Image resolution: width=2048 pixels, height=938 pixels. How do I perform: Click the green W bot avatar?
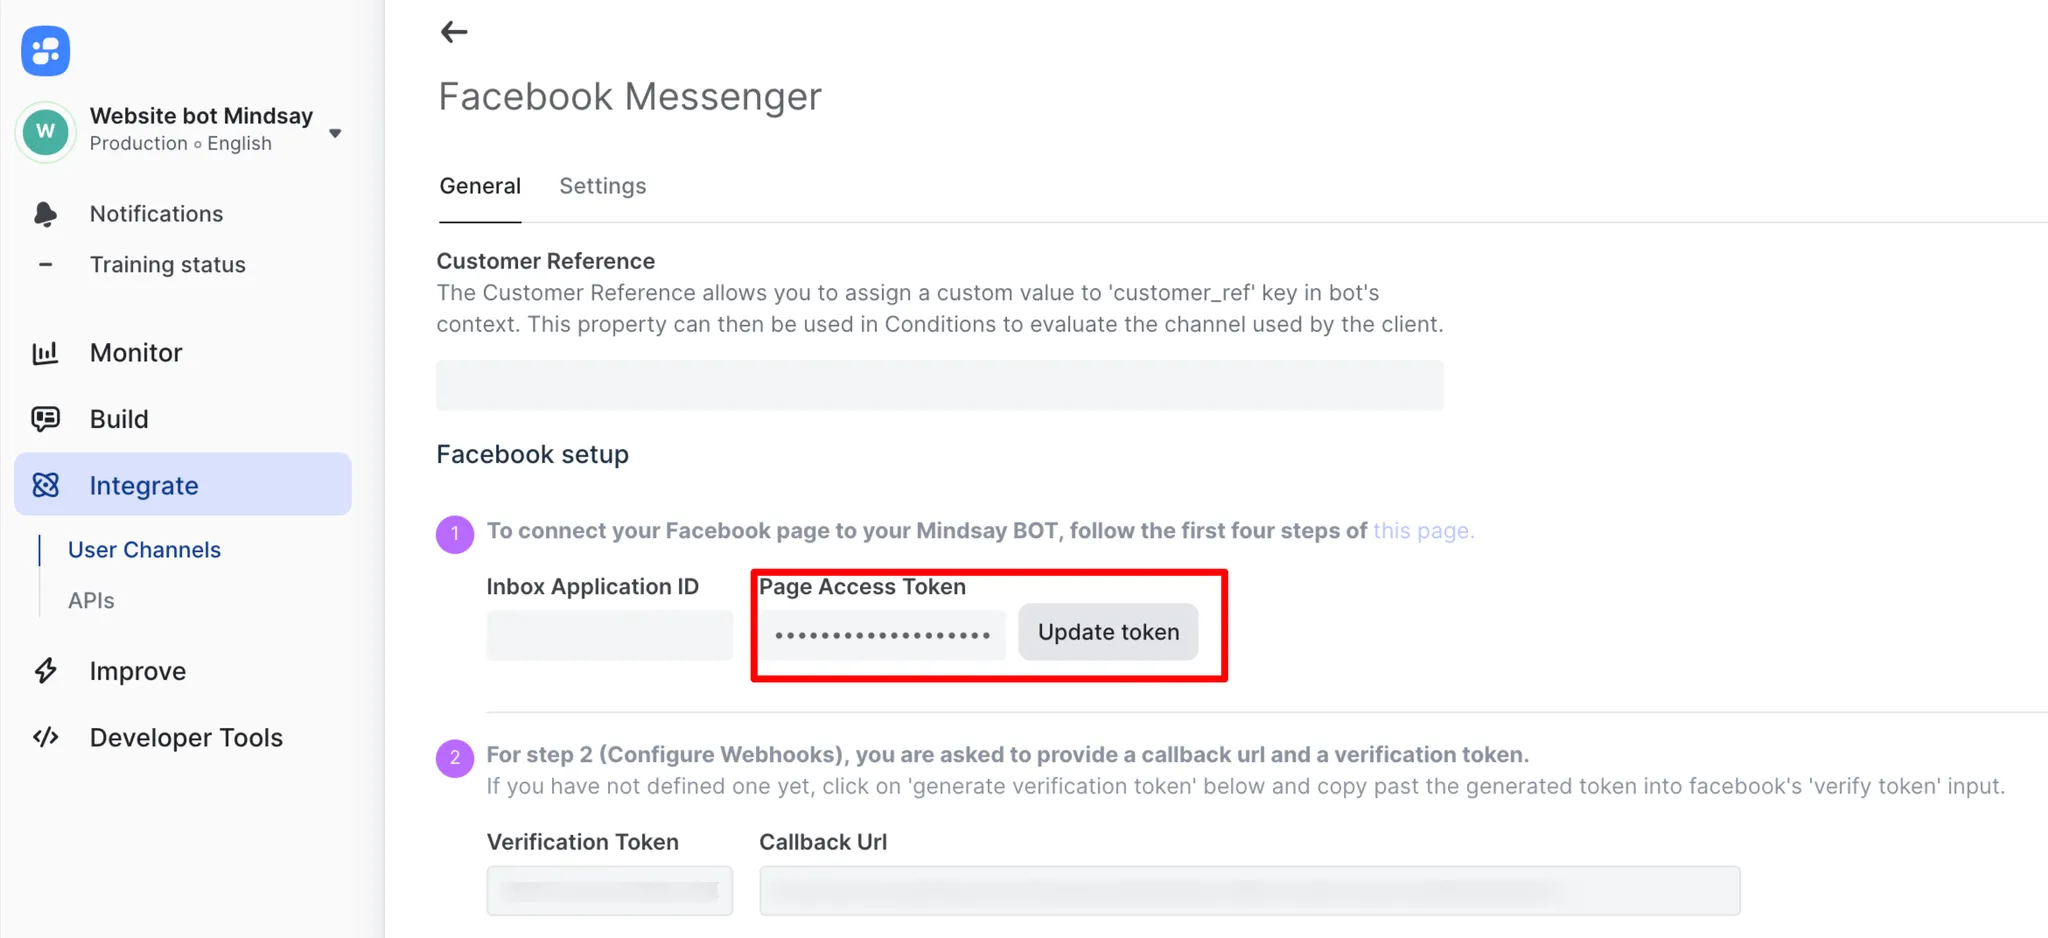(46, 131)
